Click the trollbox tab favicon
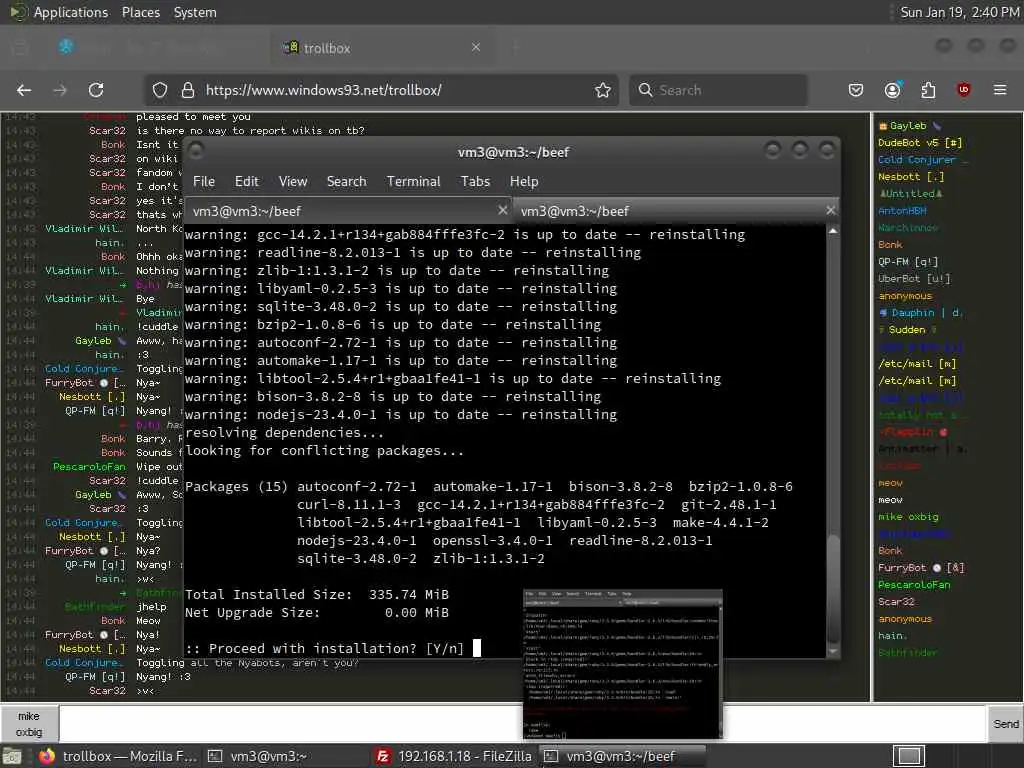Viewport: 1024px width, 768px height. click(x=291, y=48)
